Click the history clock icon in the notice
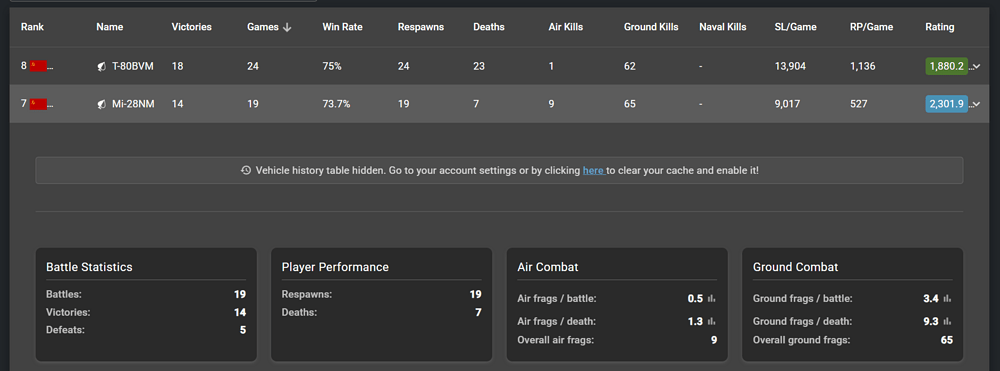The width and height of the screenshot is (1000, 371). (246, 171)
